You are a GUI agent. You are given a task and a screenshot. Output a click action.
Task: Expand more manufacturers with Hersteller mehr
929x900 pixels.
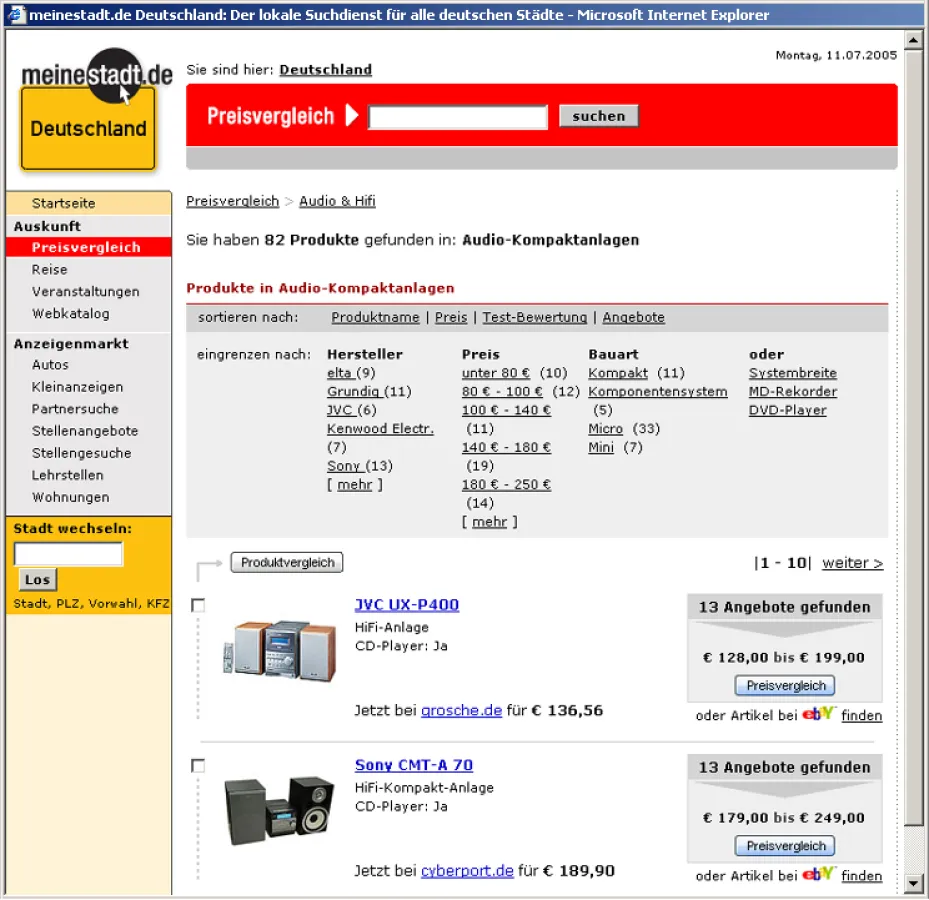[354, 485]
